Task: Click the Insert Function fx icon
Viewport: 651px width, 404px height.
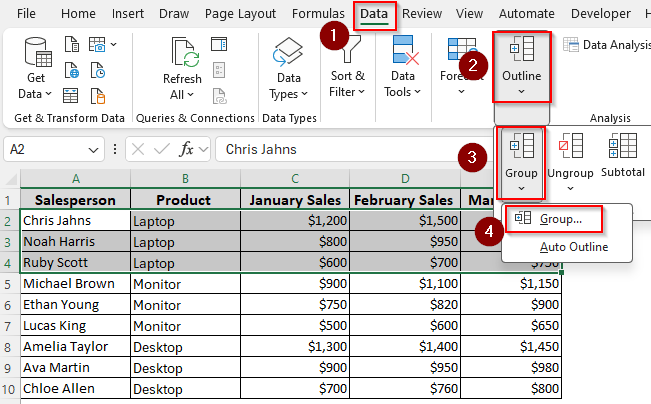Action: coord(186,149)
